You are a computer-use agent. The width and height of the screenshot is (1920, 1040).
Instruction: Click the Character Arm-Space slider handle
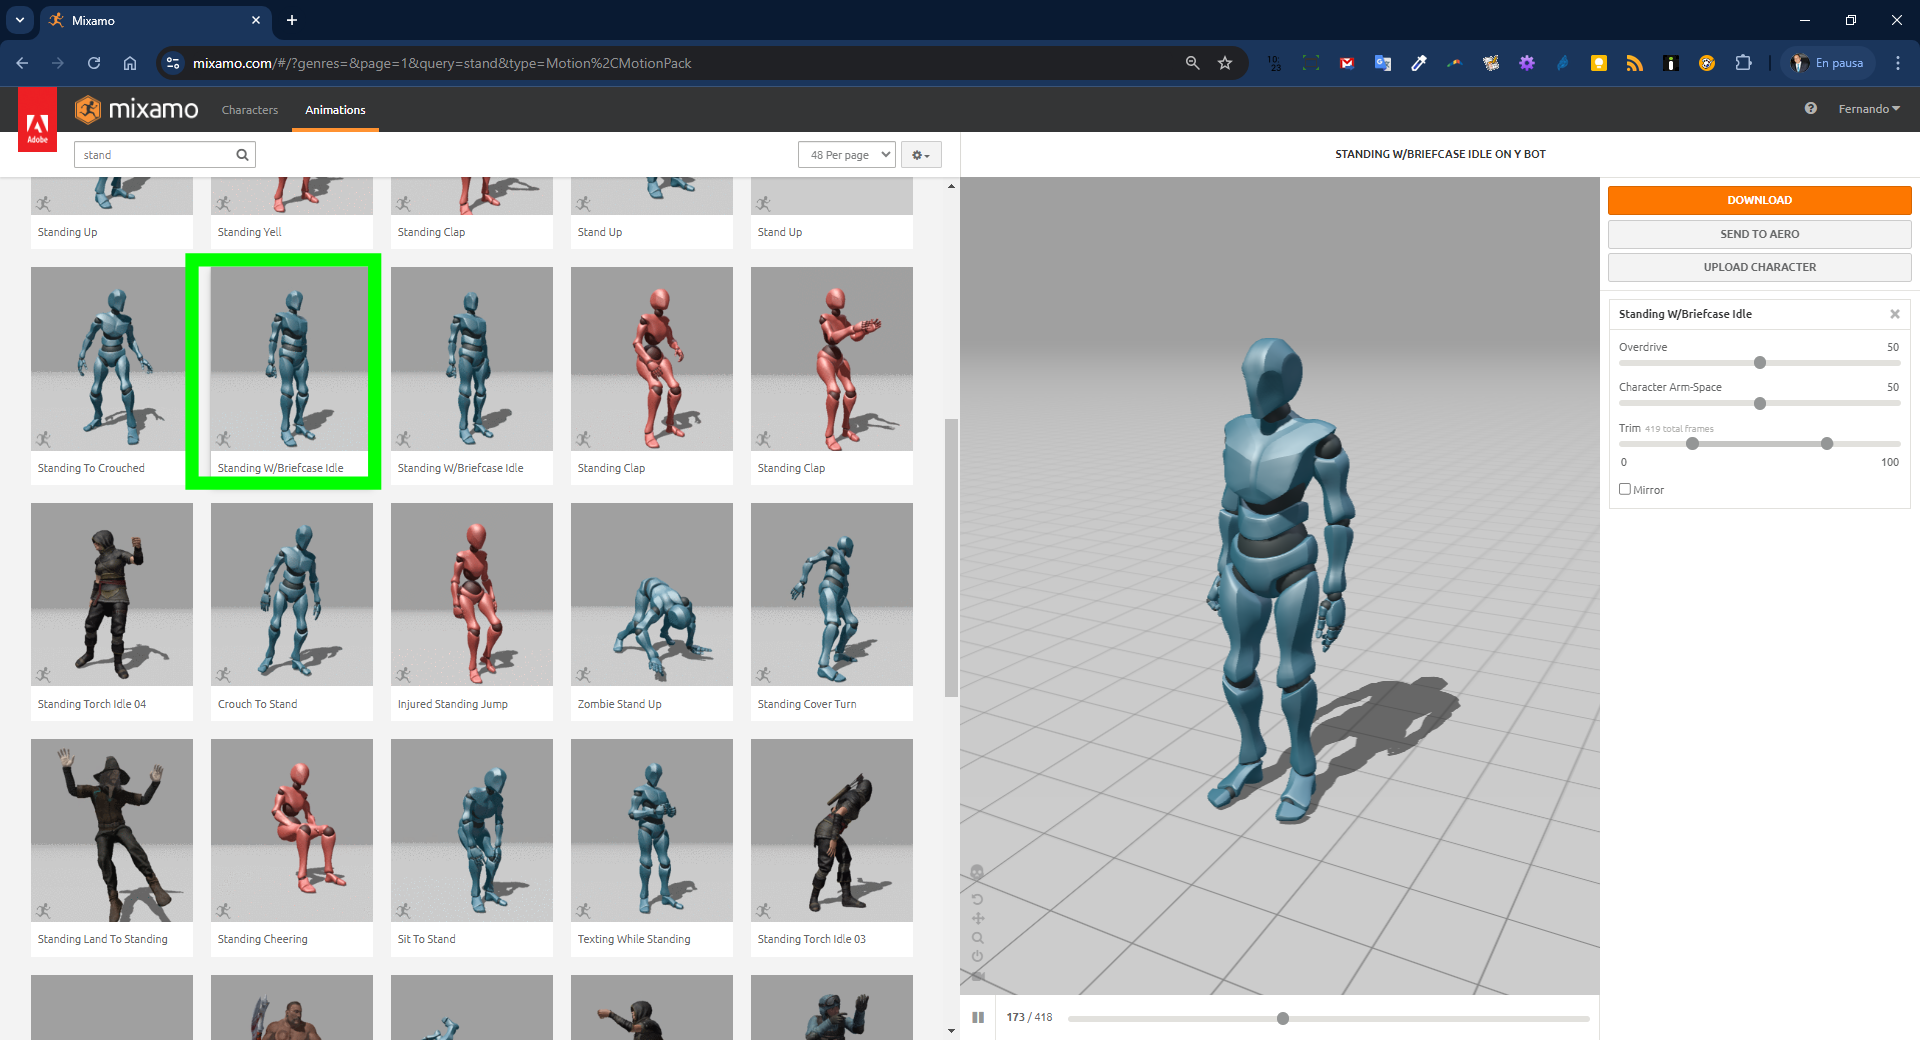coord(1760,403)
